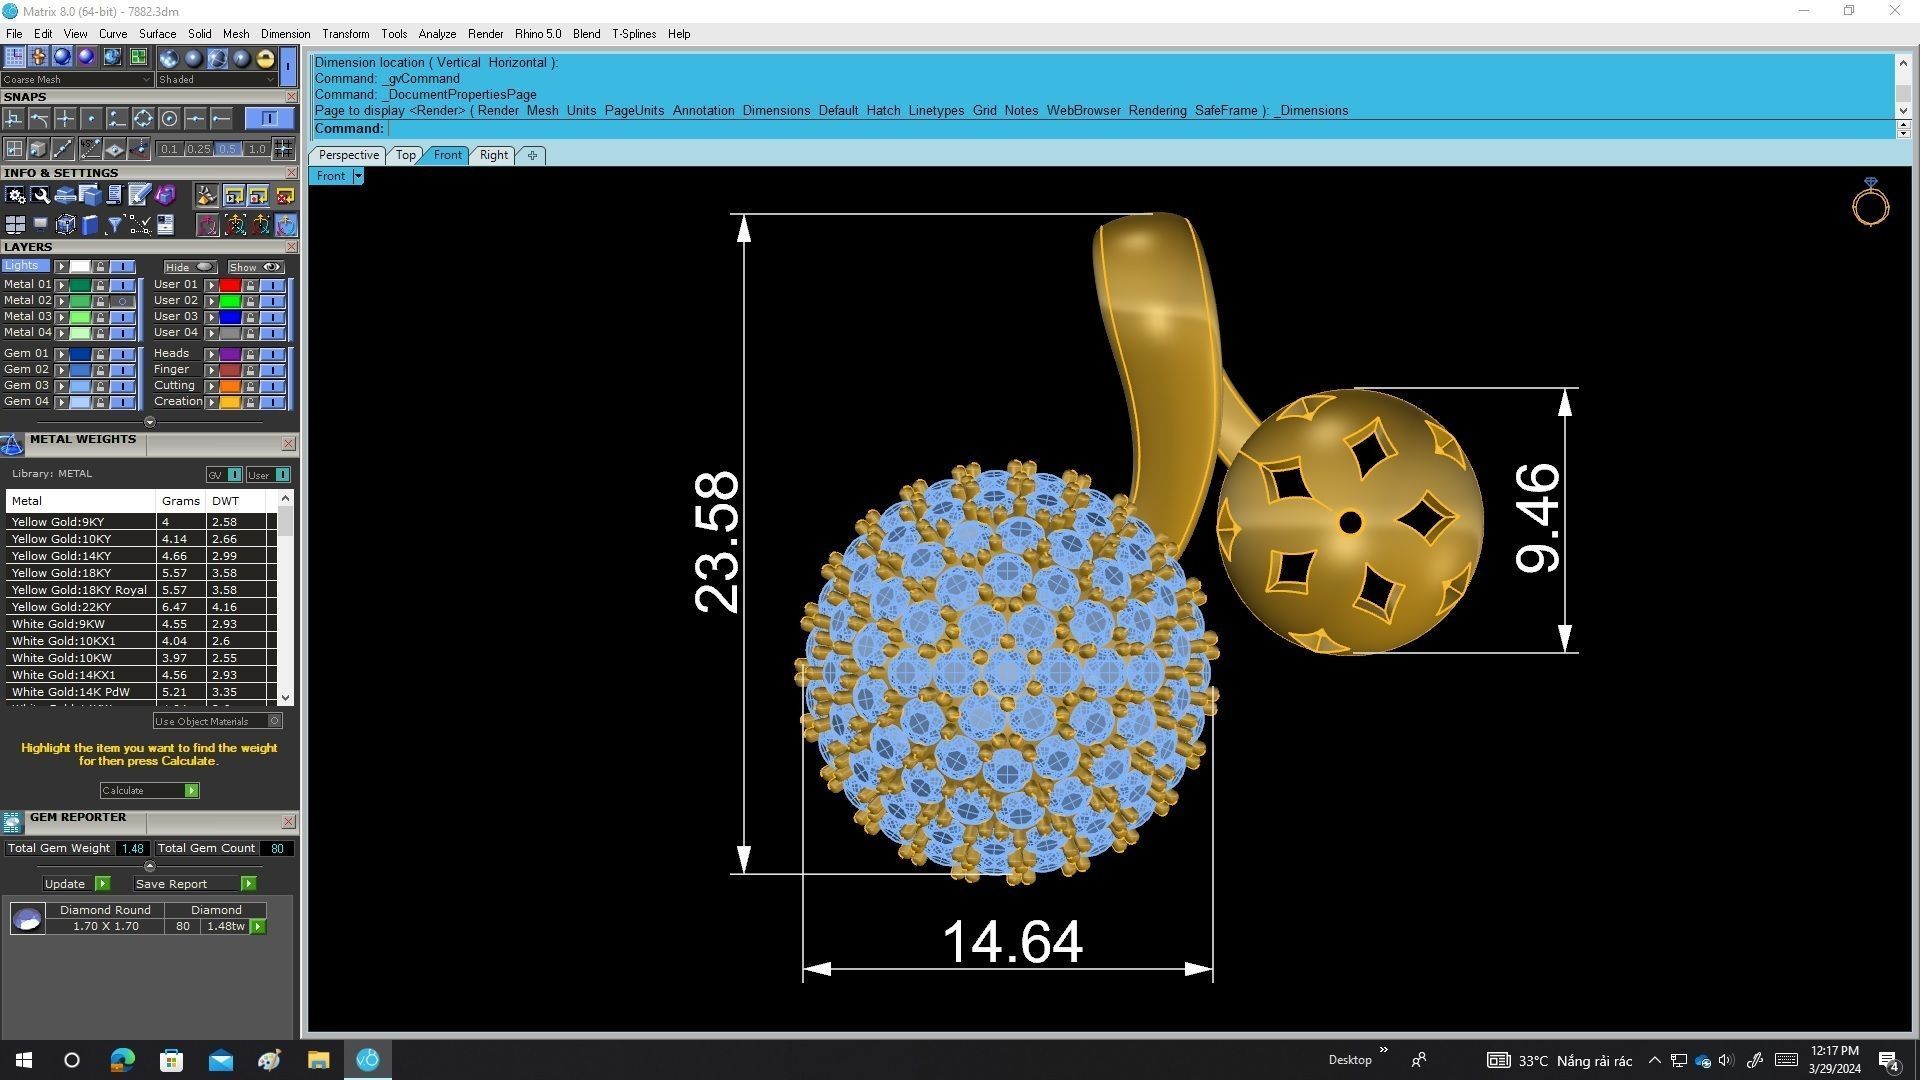Click the Hide layers button
Viewport: 1920px width, 1080px height.
point(190,267)
